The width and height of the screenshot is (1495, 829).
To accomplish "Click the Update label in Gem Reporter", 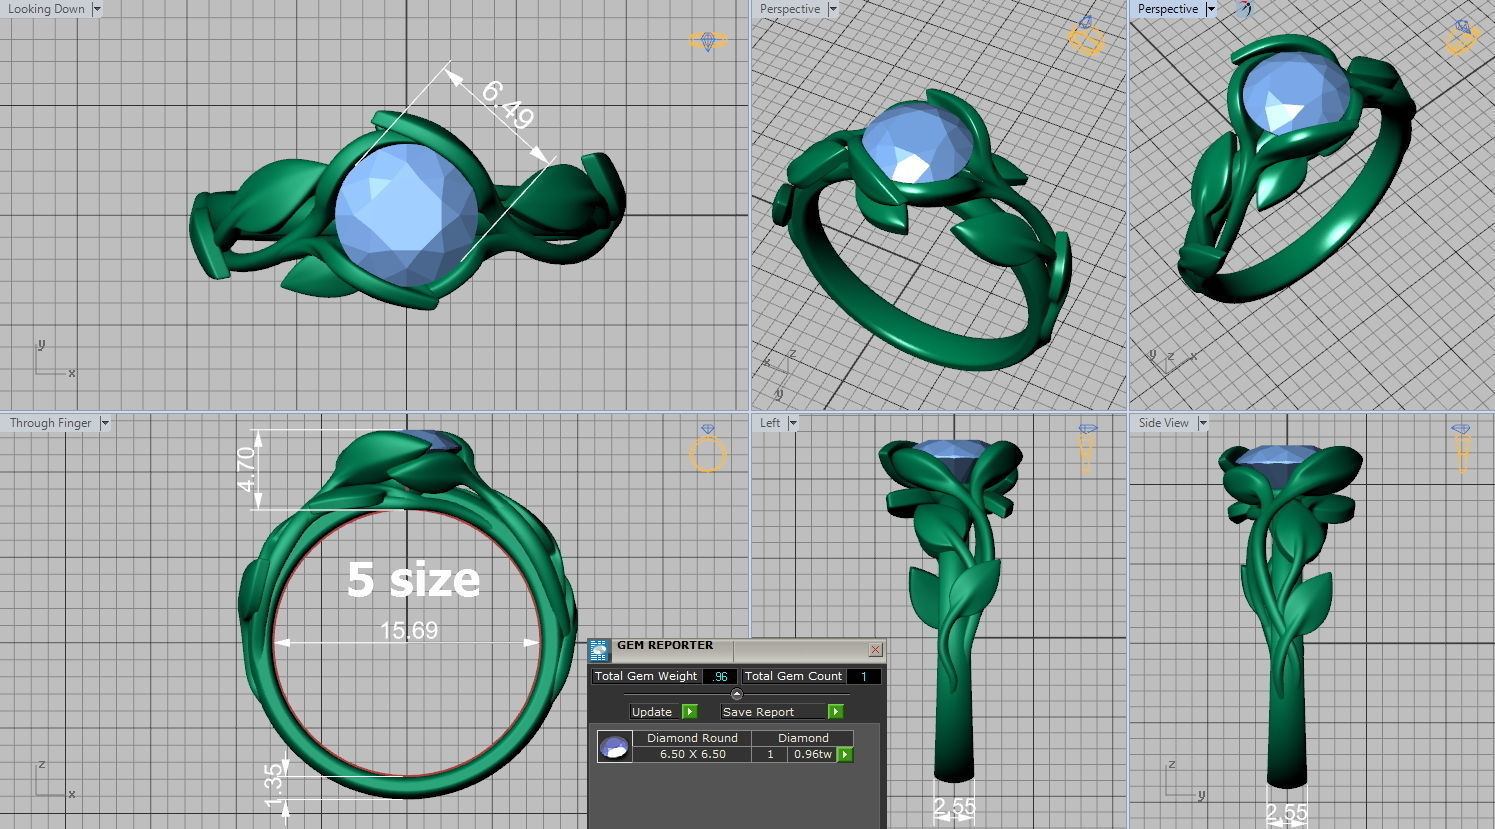I will [652, 712].
